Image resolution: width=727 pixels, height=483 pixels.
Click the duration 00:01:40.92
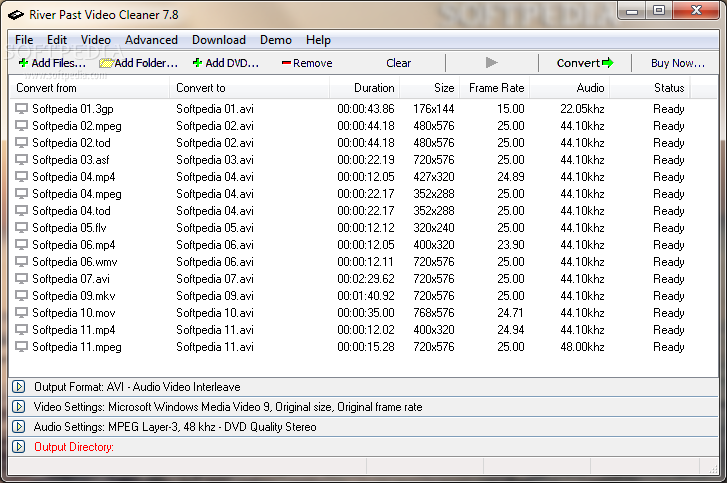pyautogui.click(x=366, y=296)
